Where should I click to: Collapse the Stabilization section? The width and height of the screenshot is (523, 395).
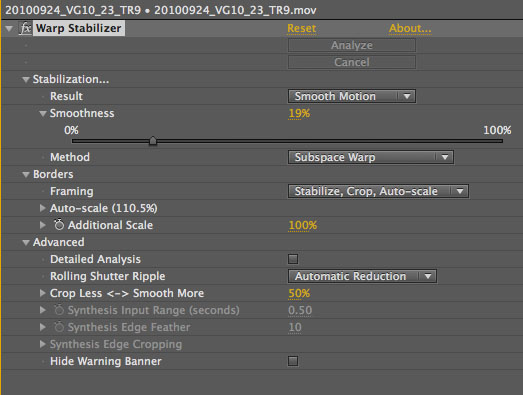click(x=26, y=80)
